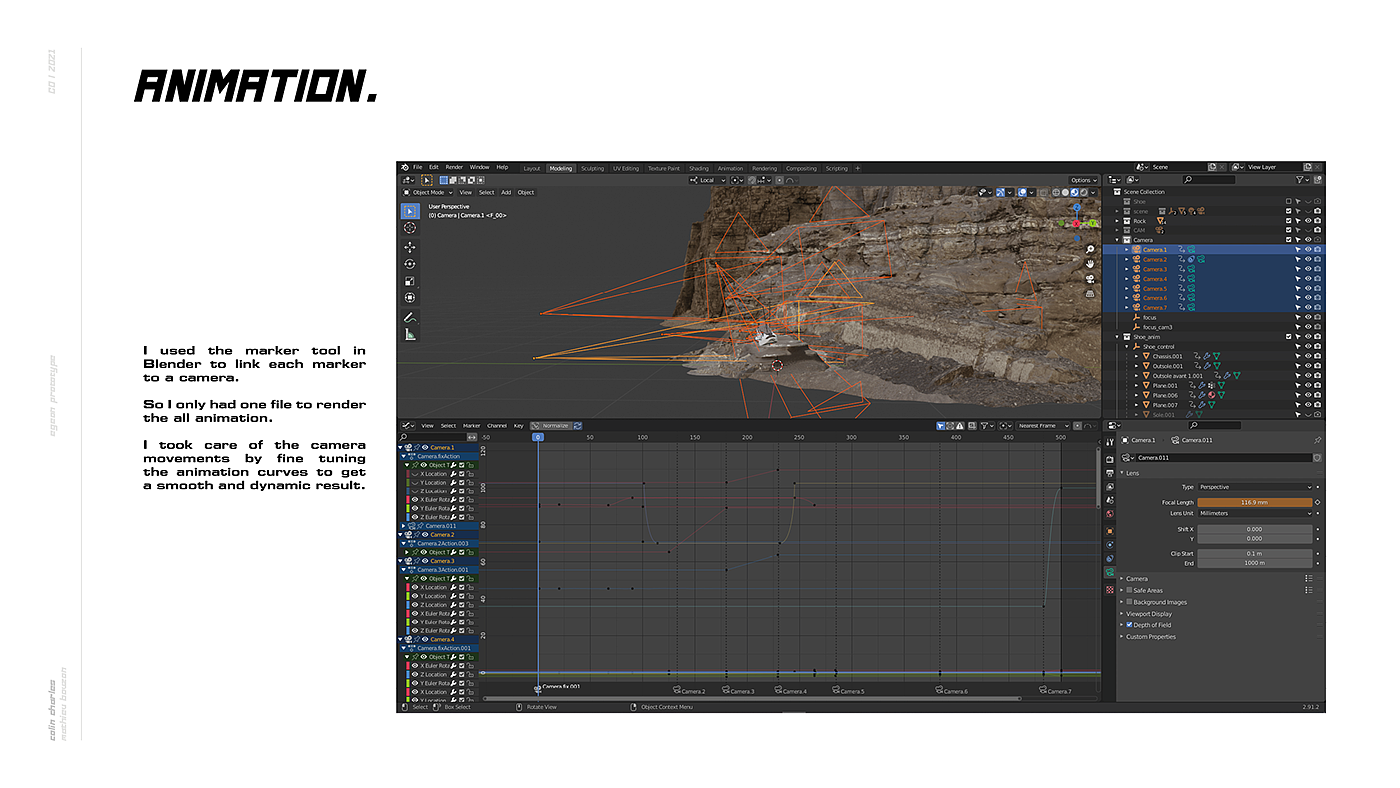Viewport: 1400px width, 788px height.
Task: Switch to the Animation workspace tab
Action: tap(730, 168)
